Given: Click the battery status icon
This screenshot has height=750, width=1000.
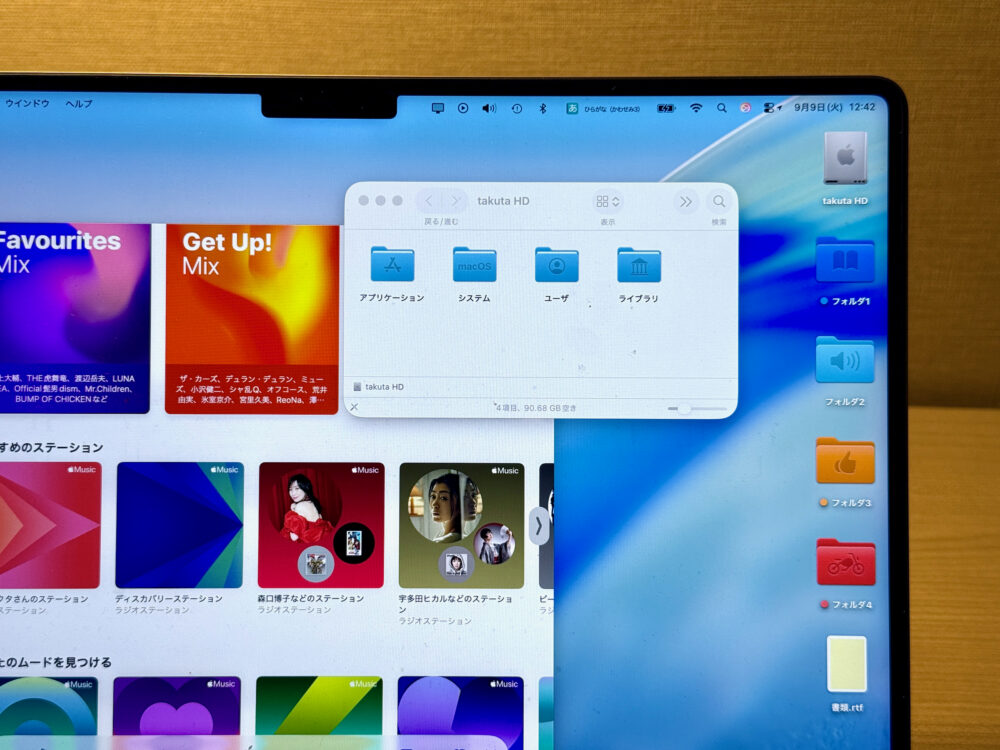Looking at the screenshot, I should pyautogui.click(x=666, y=108).
